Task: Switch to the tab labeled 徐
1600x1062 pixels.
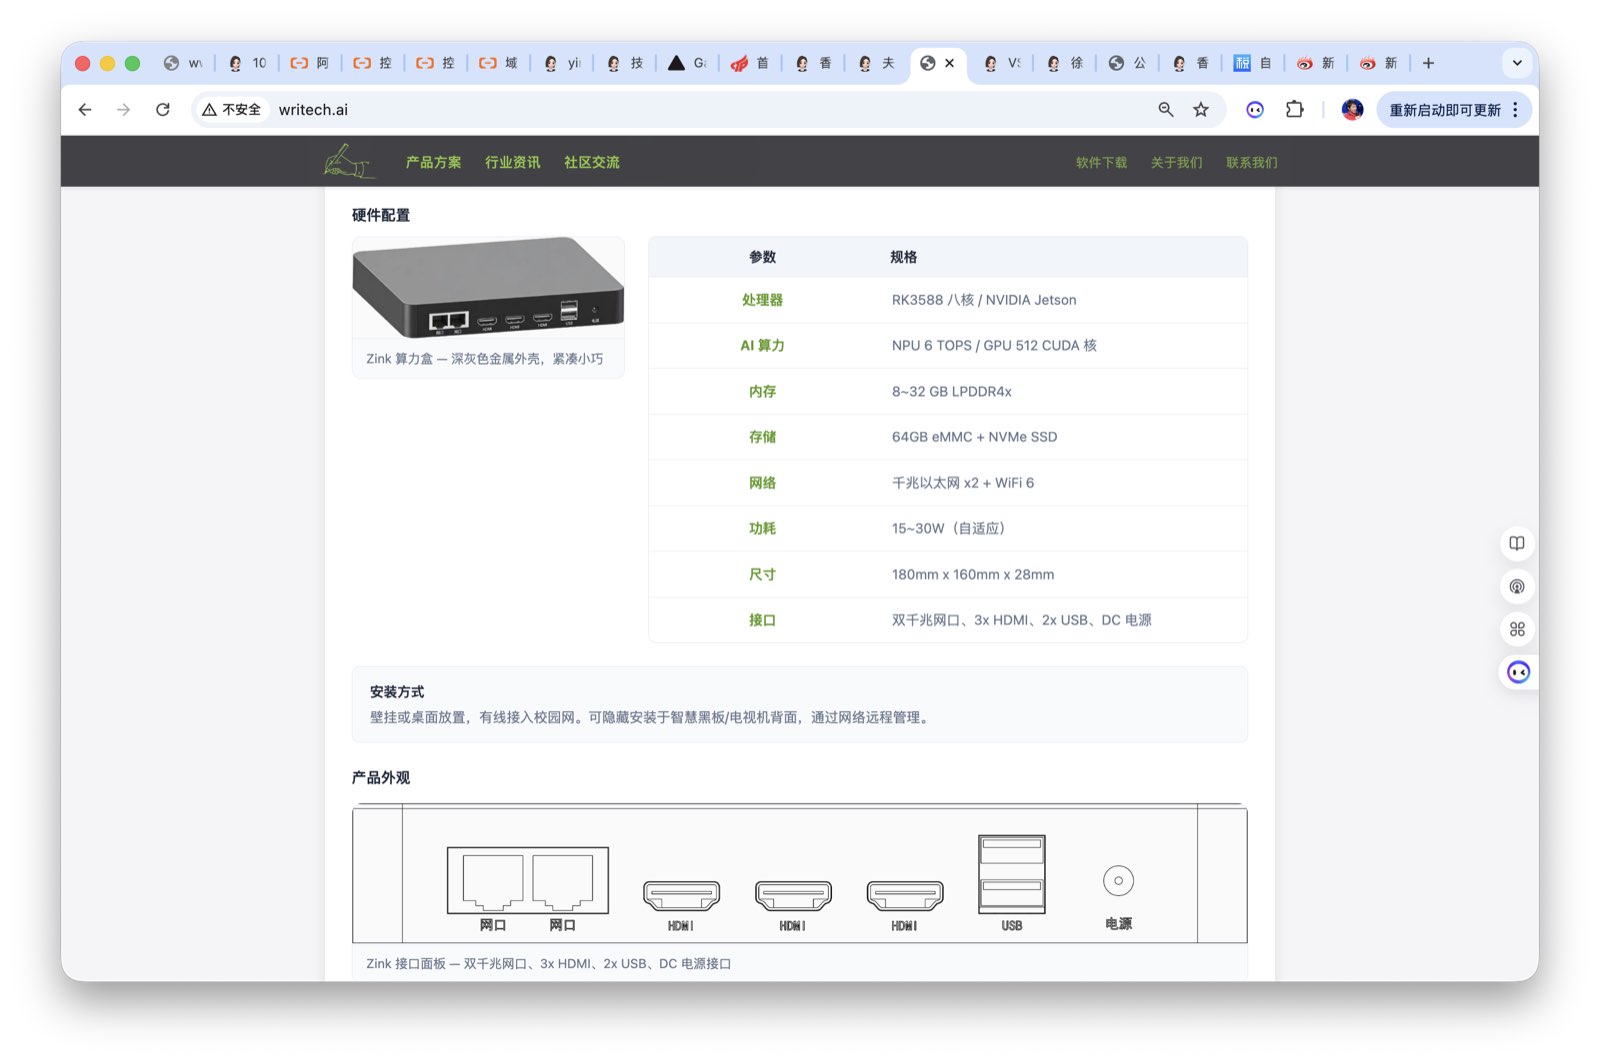Action: [x=1064, y=63]
